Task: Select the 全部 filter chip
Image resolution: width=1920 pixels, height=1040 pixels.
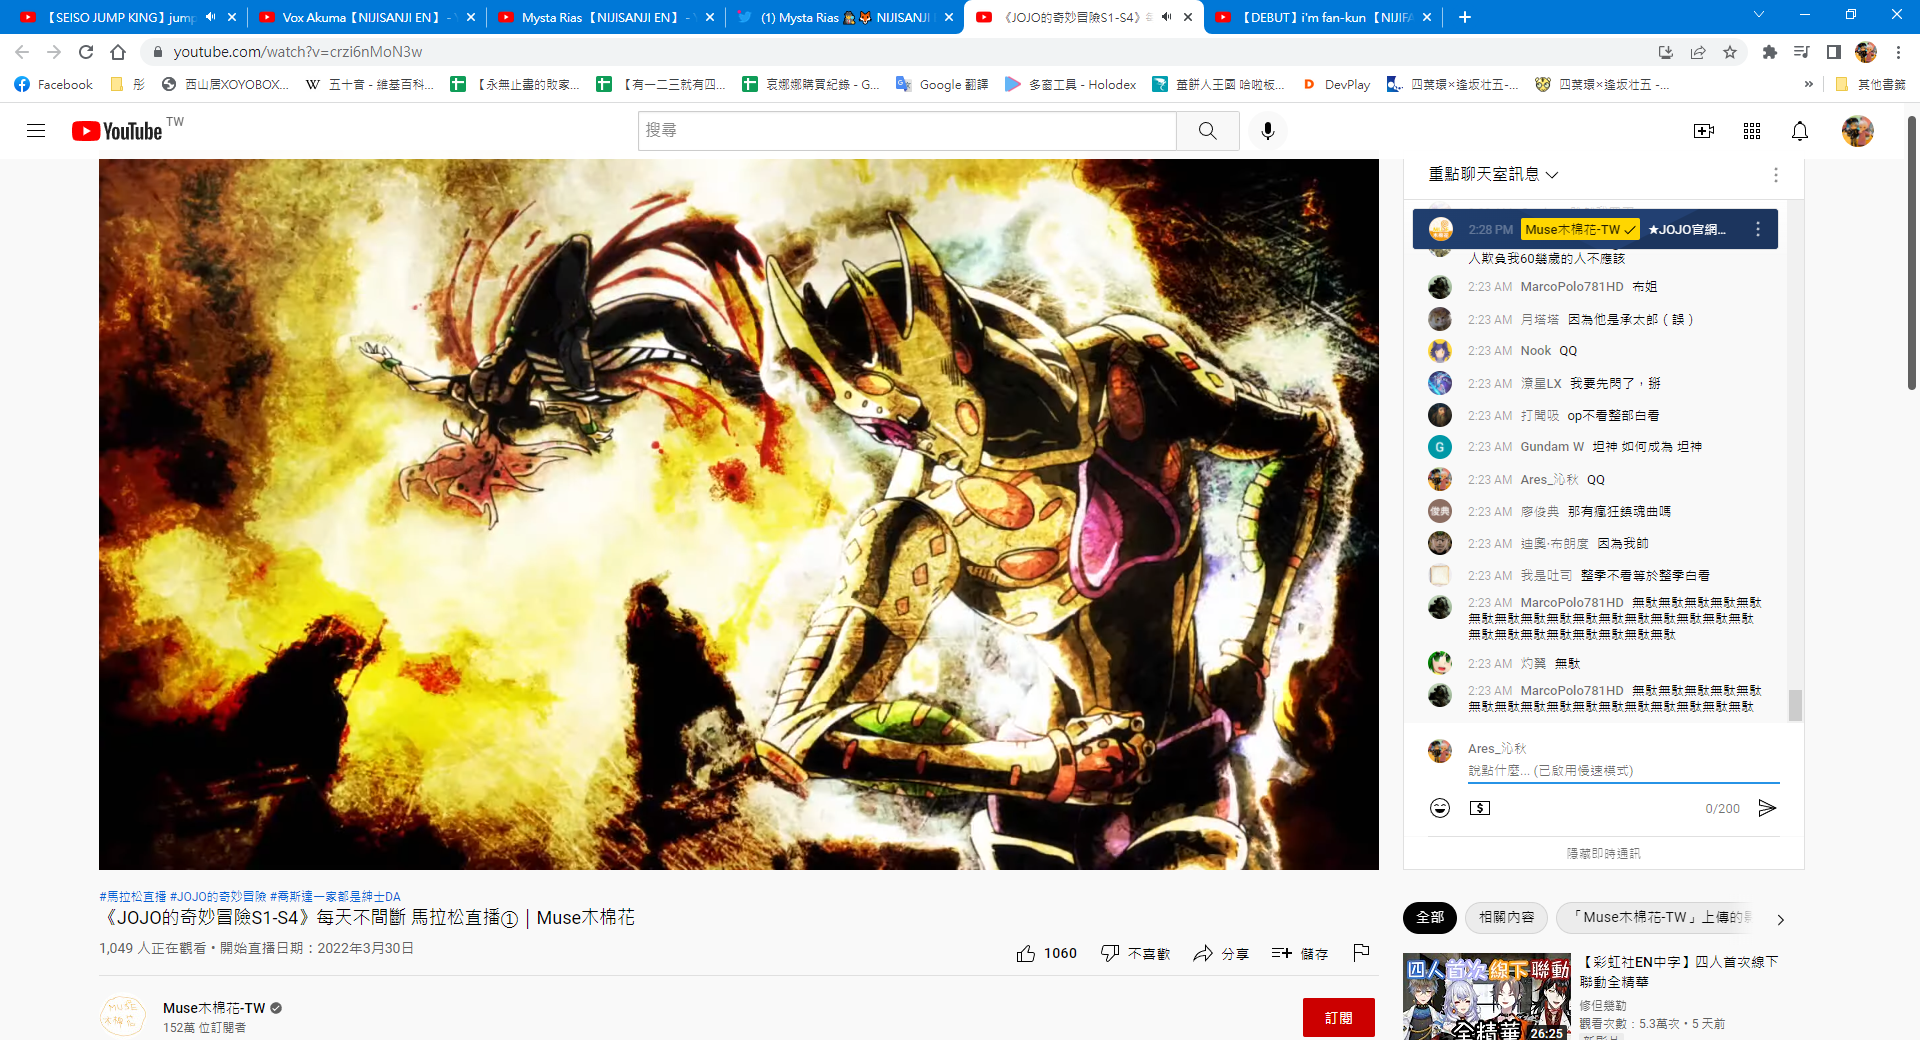Action: tap(1430, 917)
